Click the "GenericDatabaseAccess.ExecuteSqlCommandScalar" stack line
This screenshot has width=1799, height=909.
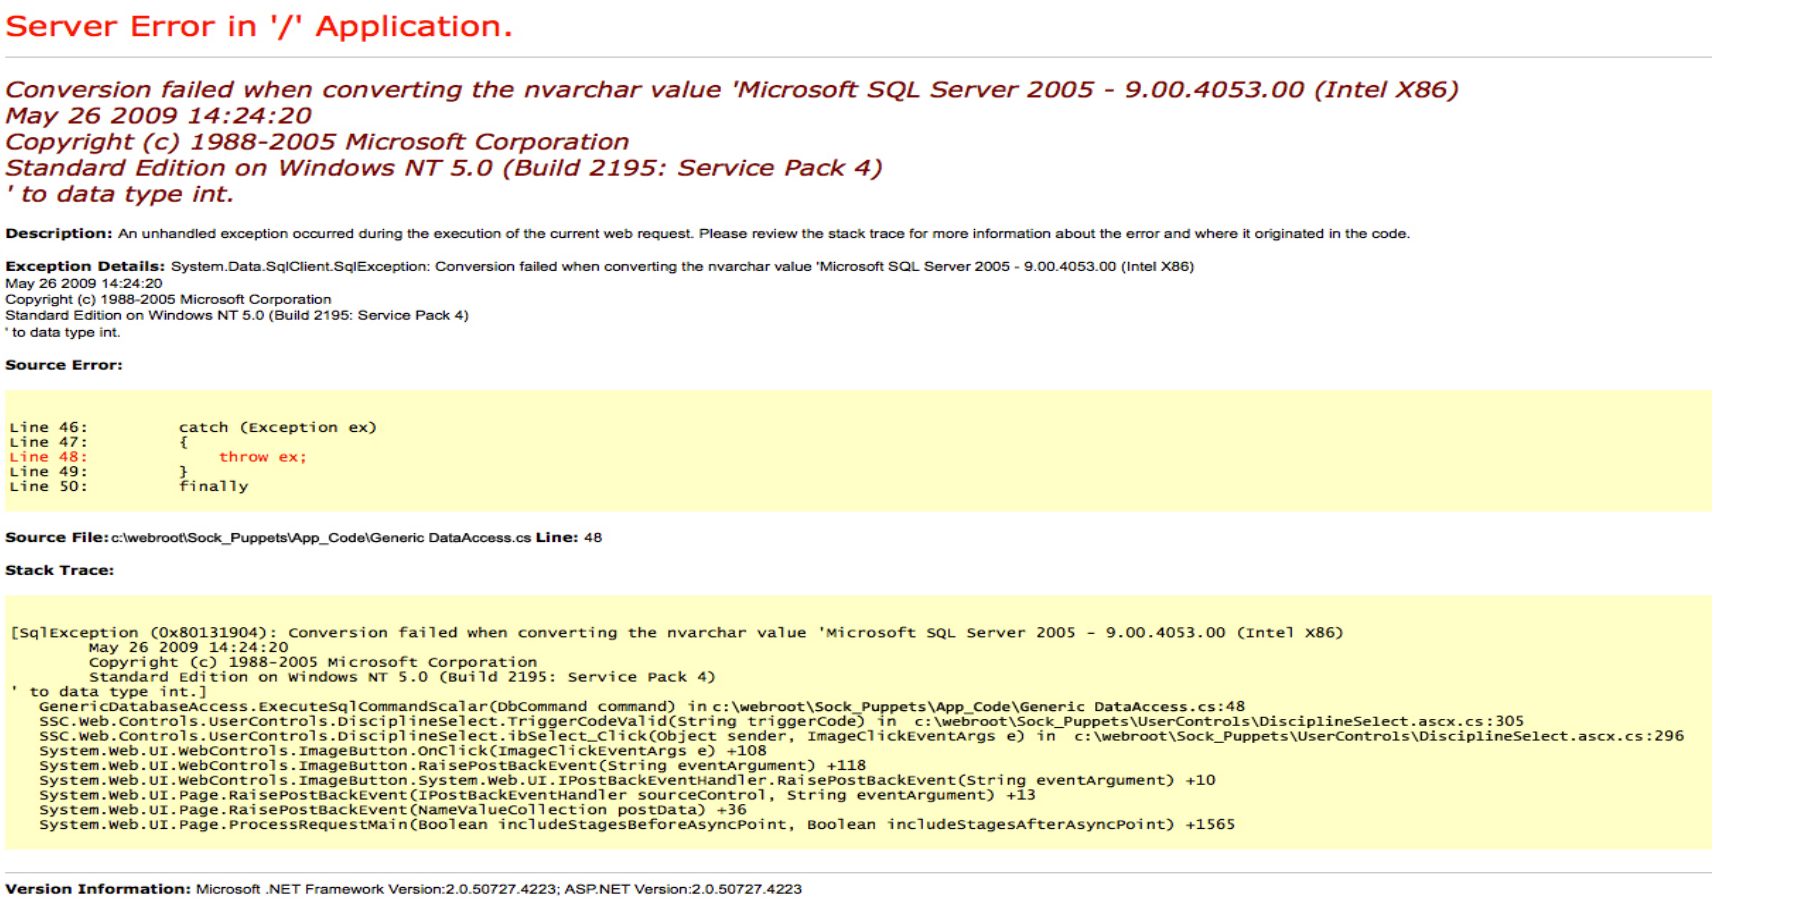[x=642, y=707]
